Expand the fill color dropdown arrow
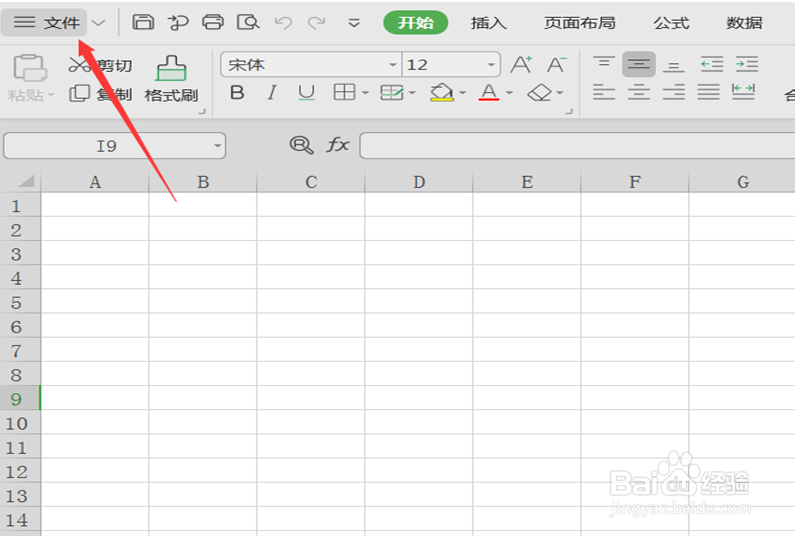 [462, 93]
